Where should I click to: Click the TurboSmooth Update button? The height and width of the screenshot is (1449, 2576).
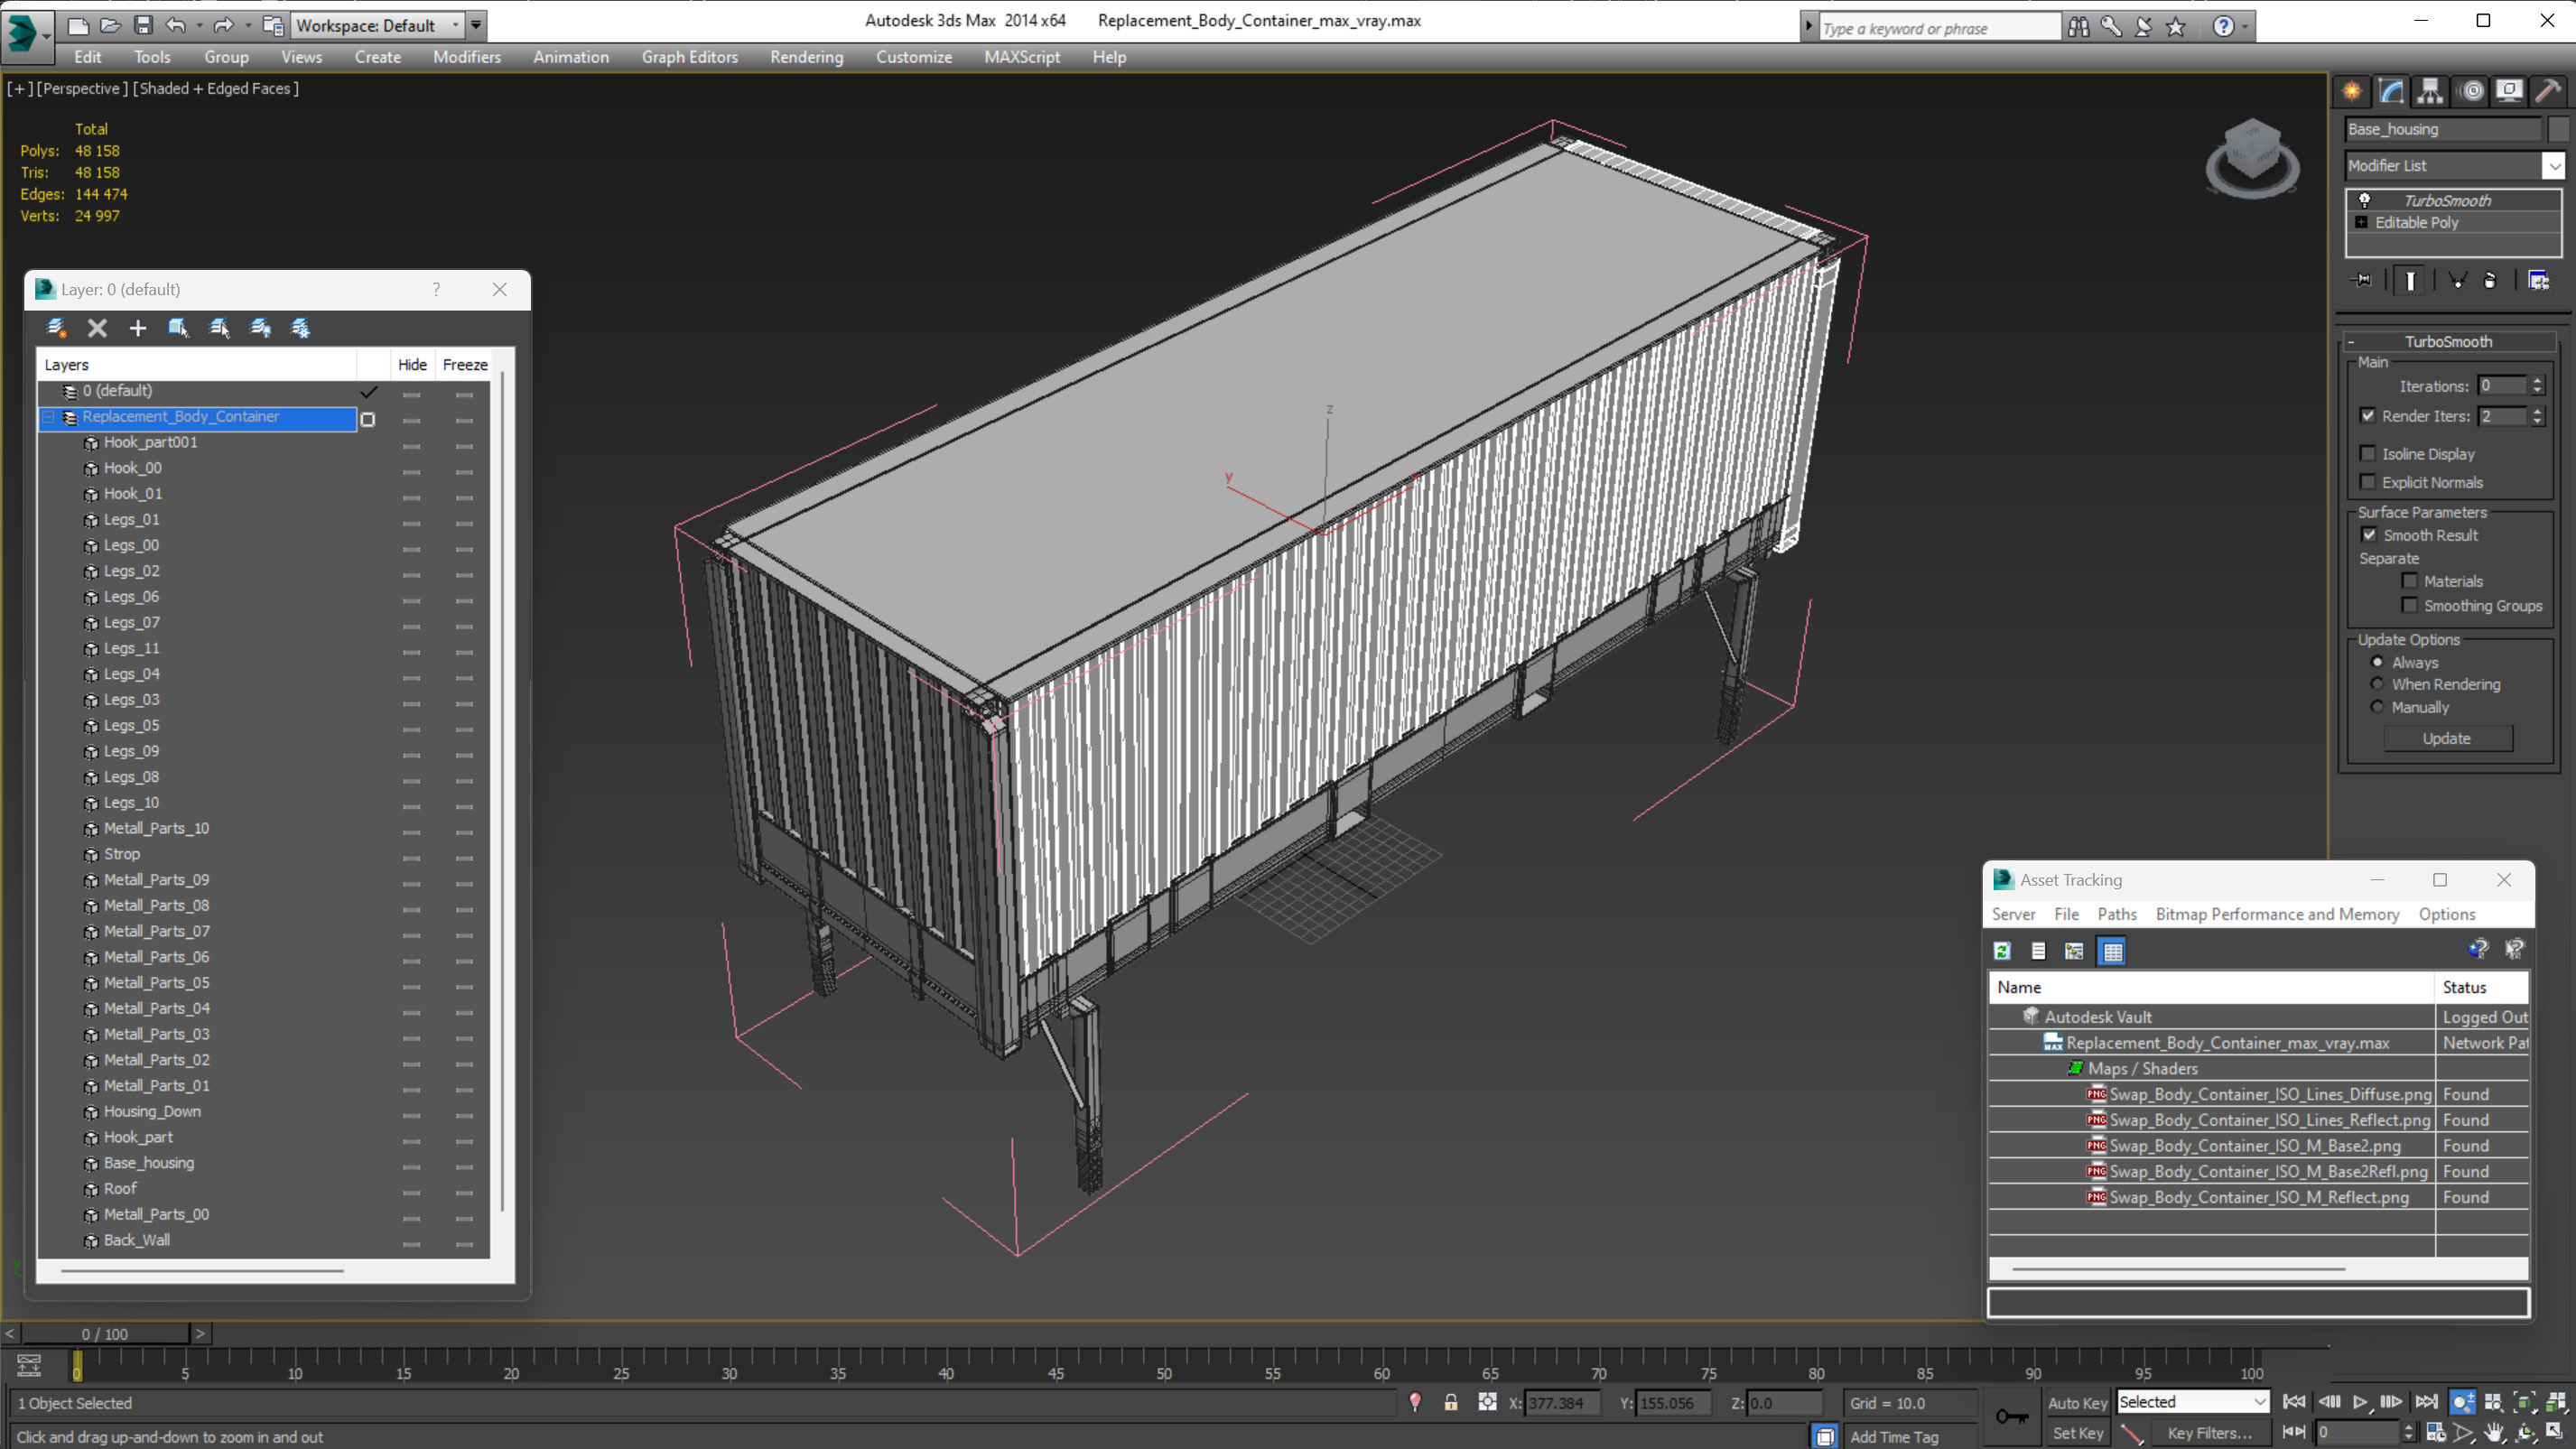(x=2446, y=738)
